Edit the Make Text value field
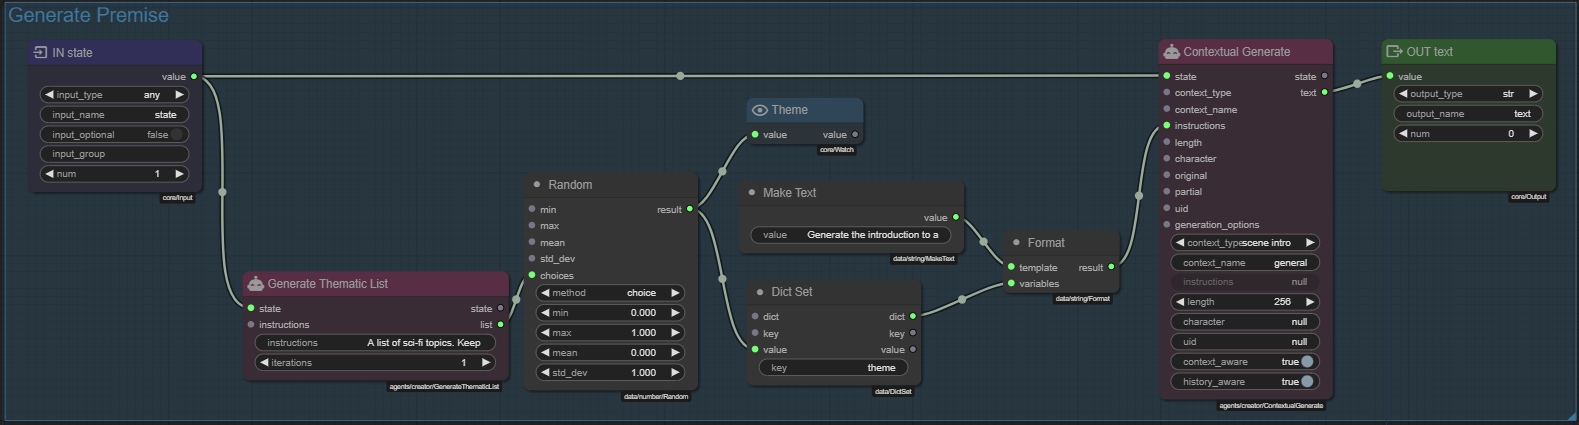This screenshot has height=425, width=1579. tap(856, 235)
